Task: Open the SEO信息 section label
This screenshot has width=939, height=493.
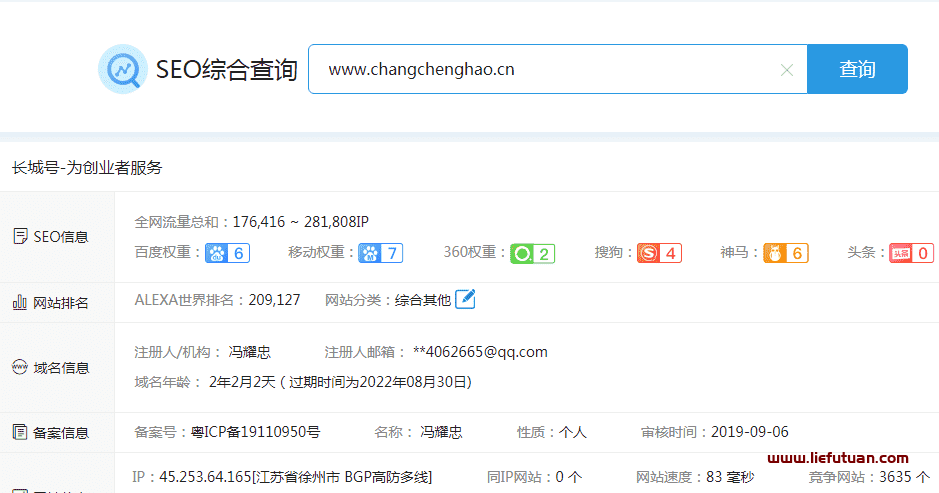Action: pos(60,237)
